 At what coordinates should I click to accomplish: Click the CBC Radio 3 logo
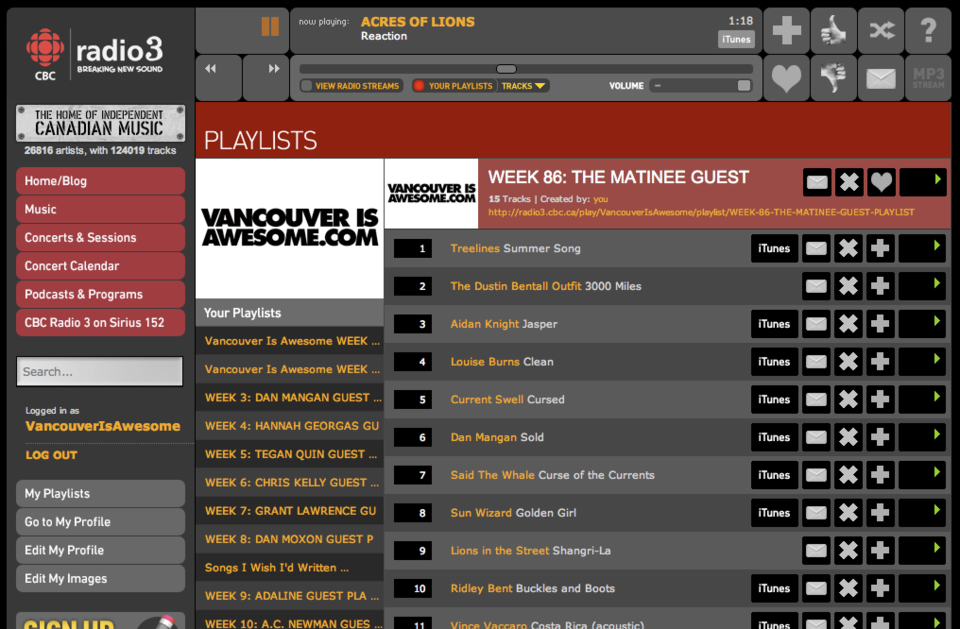pyautogui.click(x=95, y=54)
